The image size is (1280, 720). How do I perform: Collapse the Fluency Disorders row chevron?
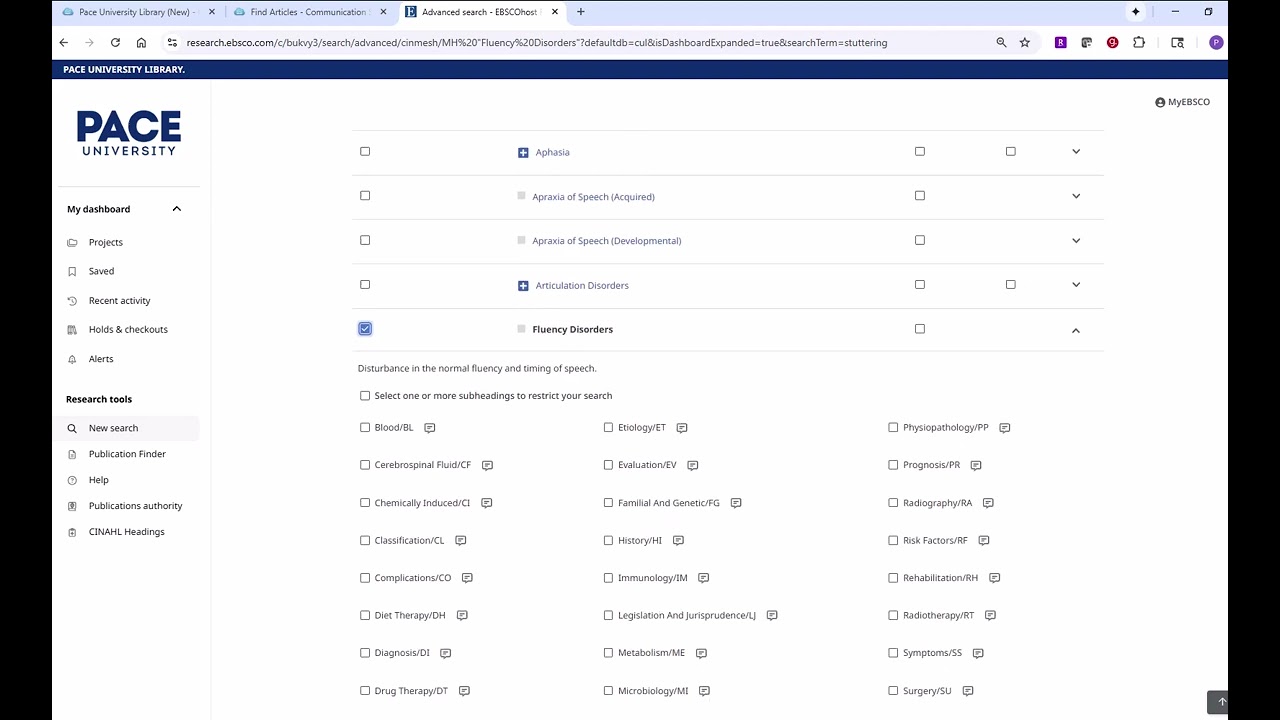coord(1076,330)
